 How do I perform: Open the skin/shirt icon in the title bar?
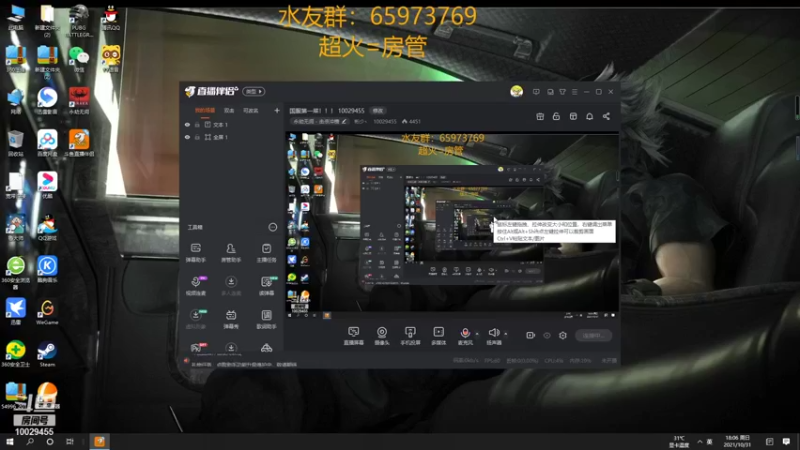coord(562,92)
